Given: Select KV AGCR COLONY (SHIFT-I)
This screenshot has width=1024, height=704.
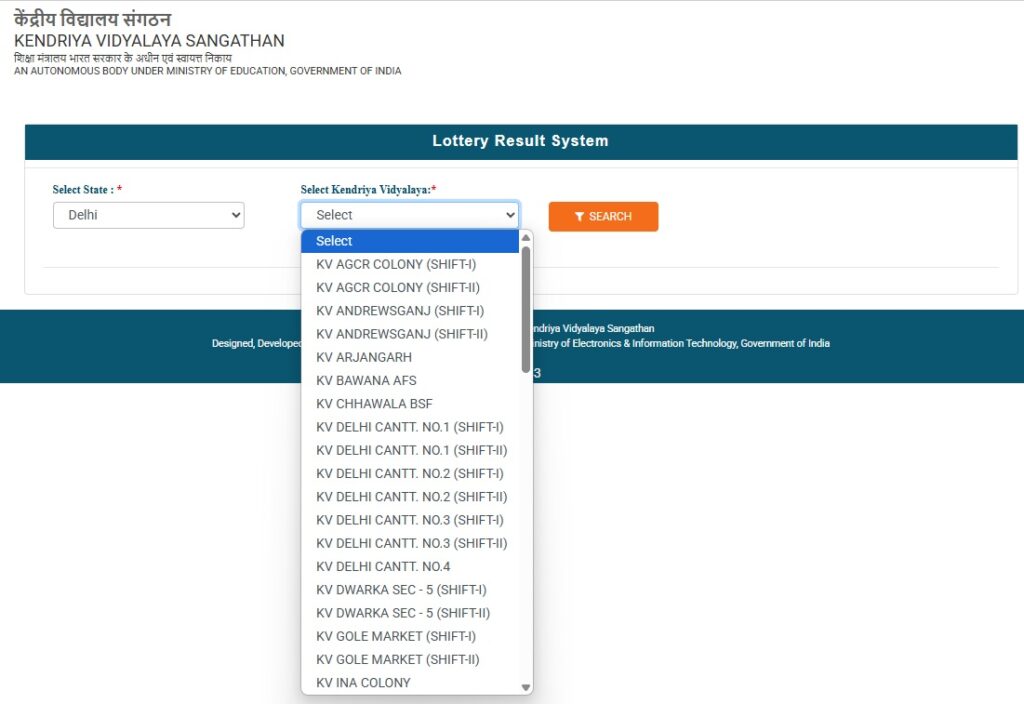Looking at the screenshot, I should tap(409, 264).
